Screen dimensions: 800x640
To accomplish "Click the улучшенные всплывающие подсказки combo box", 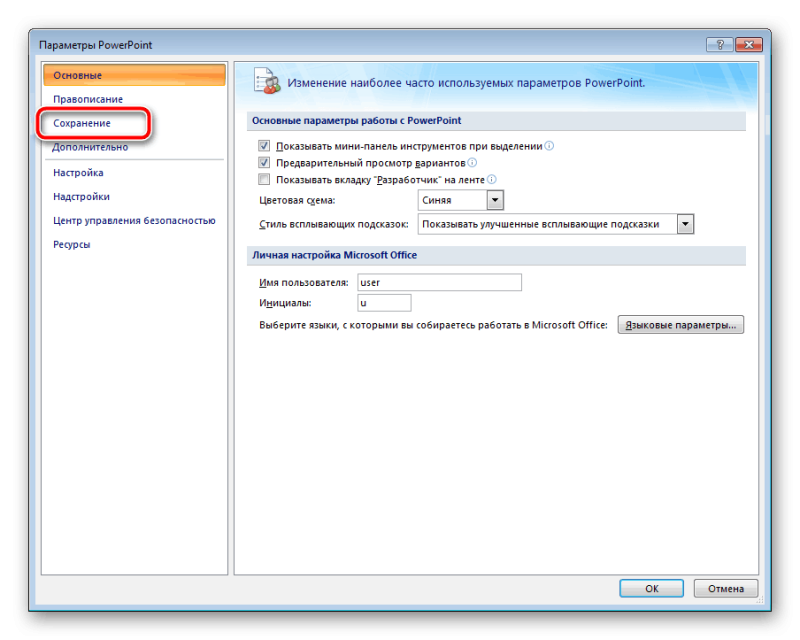I will coord(556,224).
